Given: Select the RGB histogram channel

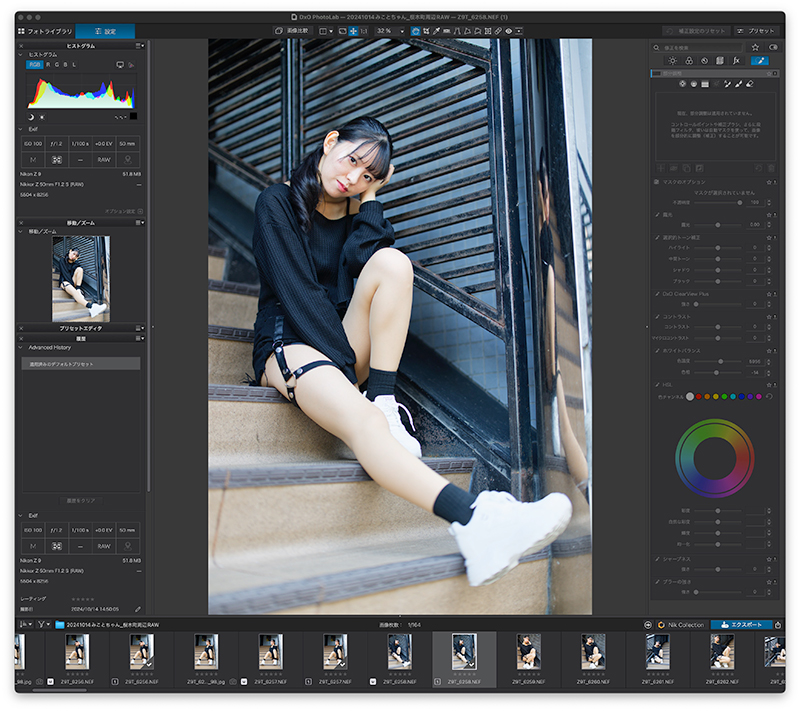Looking at the screenshot, I should pyautogui.click(x=34, y=65).
